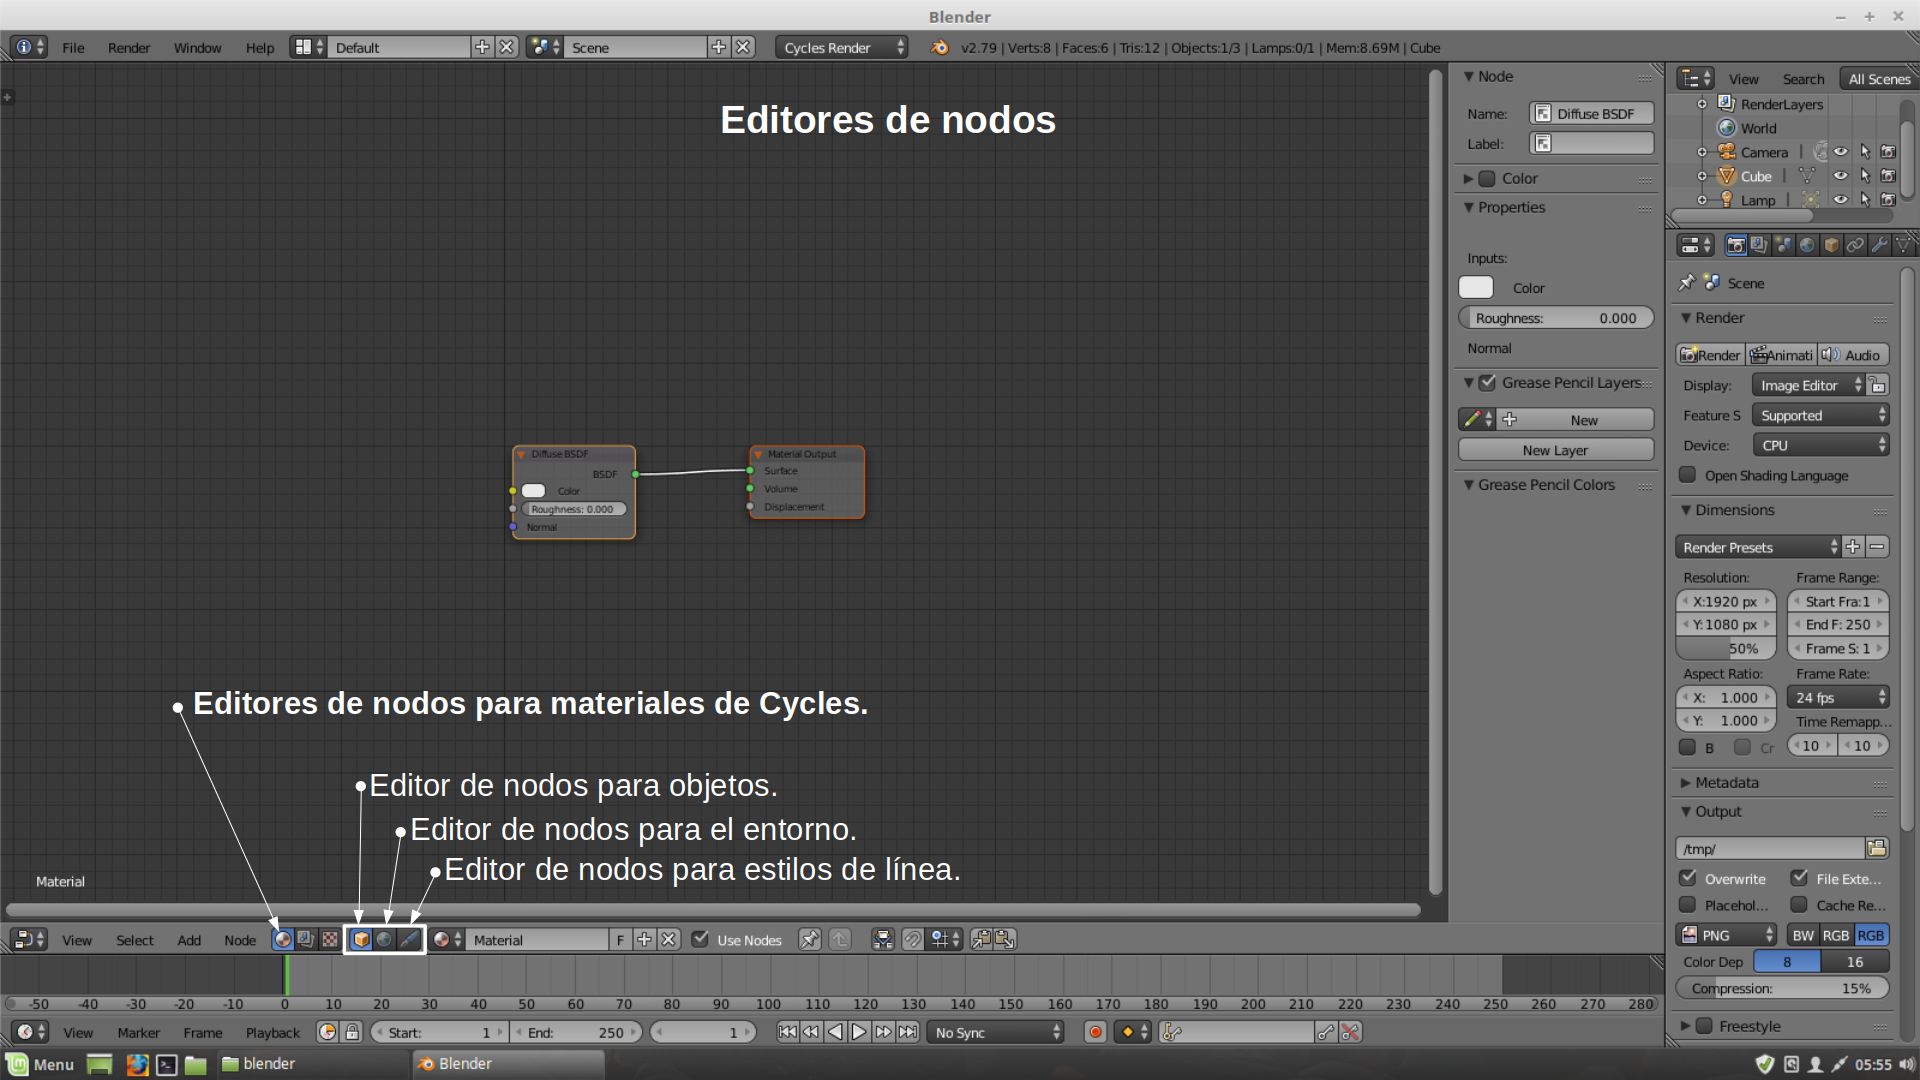
Task: Enable Open Shading Language checkbox
Action: click(1688, 475)
